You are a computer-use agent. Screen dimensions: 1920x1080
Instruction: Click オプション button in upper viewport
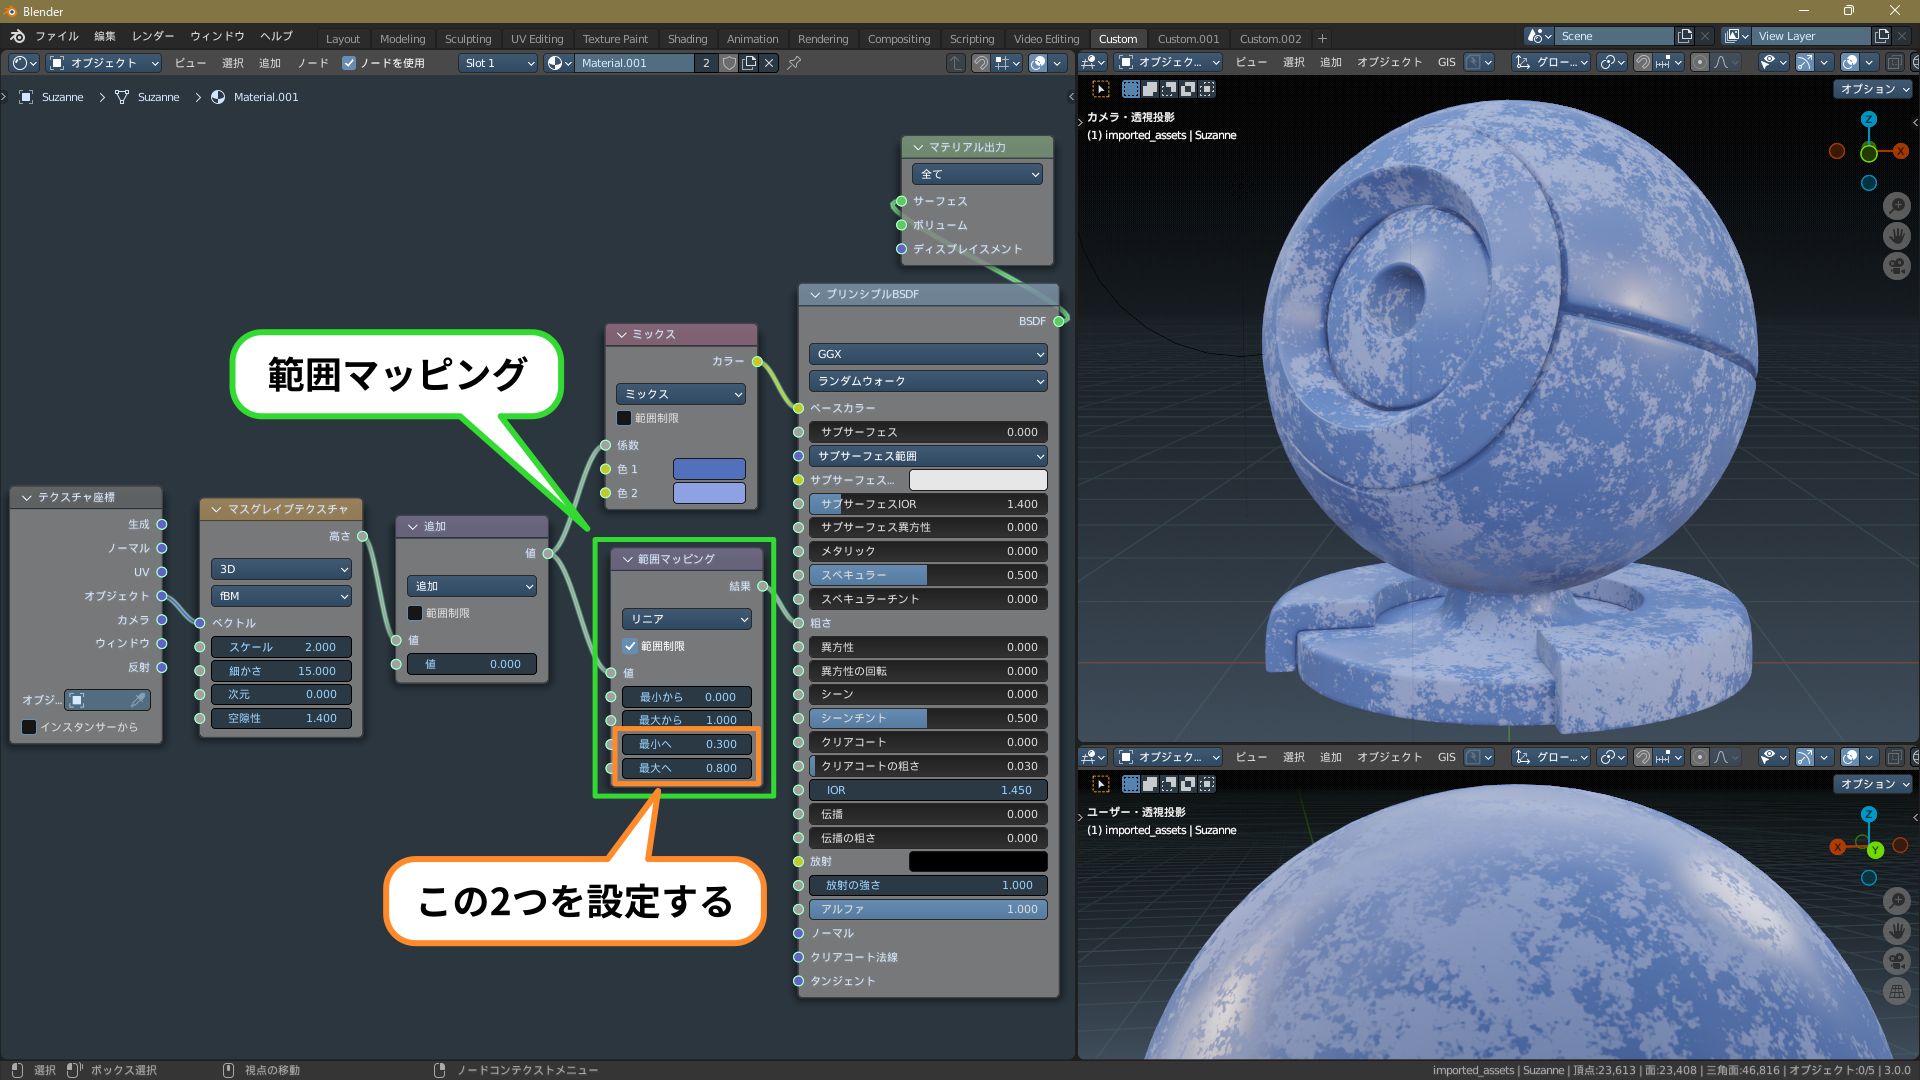pos(1874,89)
